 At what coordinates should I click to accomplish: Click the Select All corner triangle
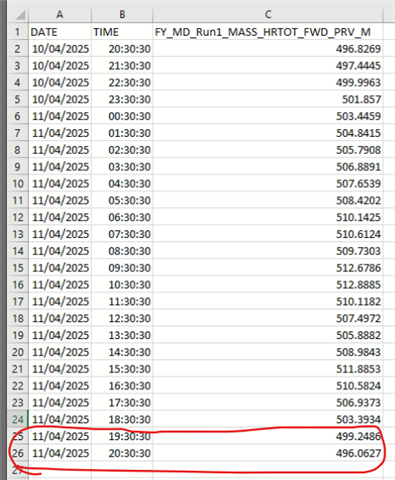pyautogui.click(x=18, y=14)
